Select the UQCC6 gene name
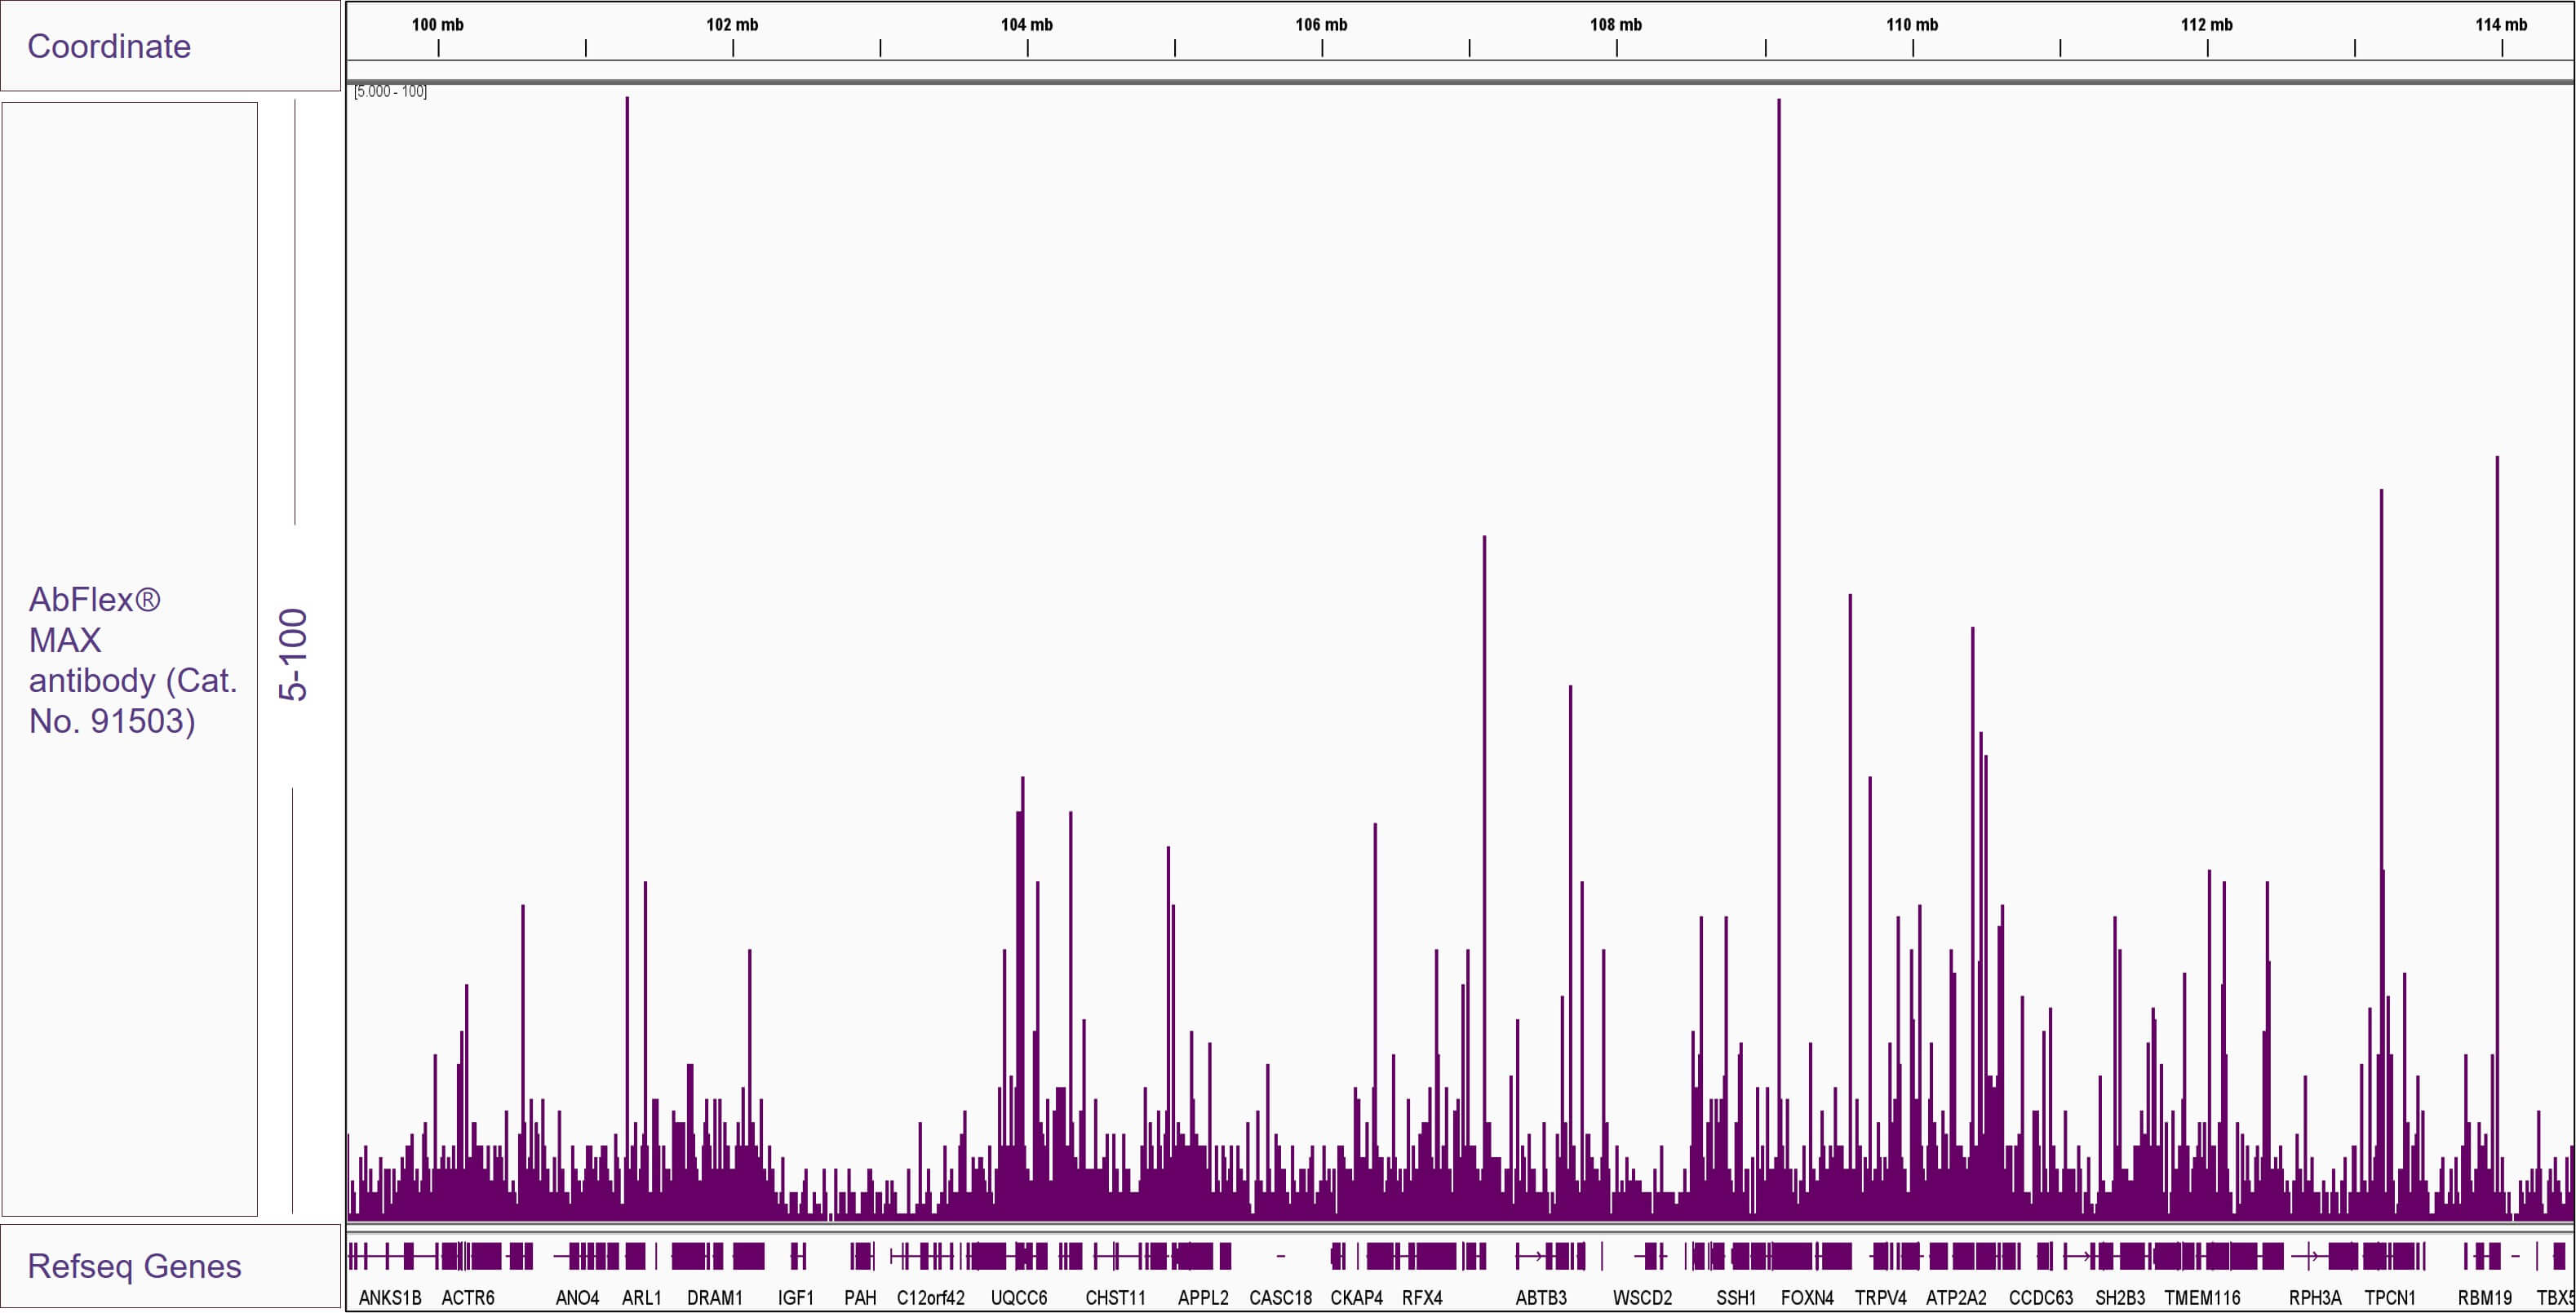Image resolution: width=2576 pixels, height=1313 pixels. click(x=1019, y=1297)
